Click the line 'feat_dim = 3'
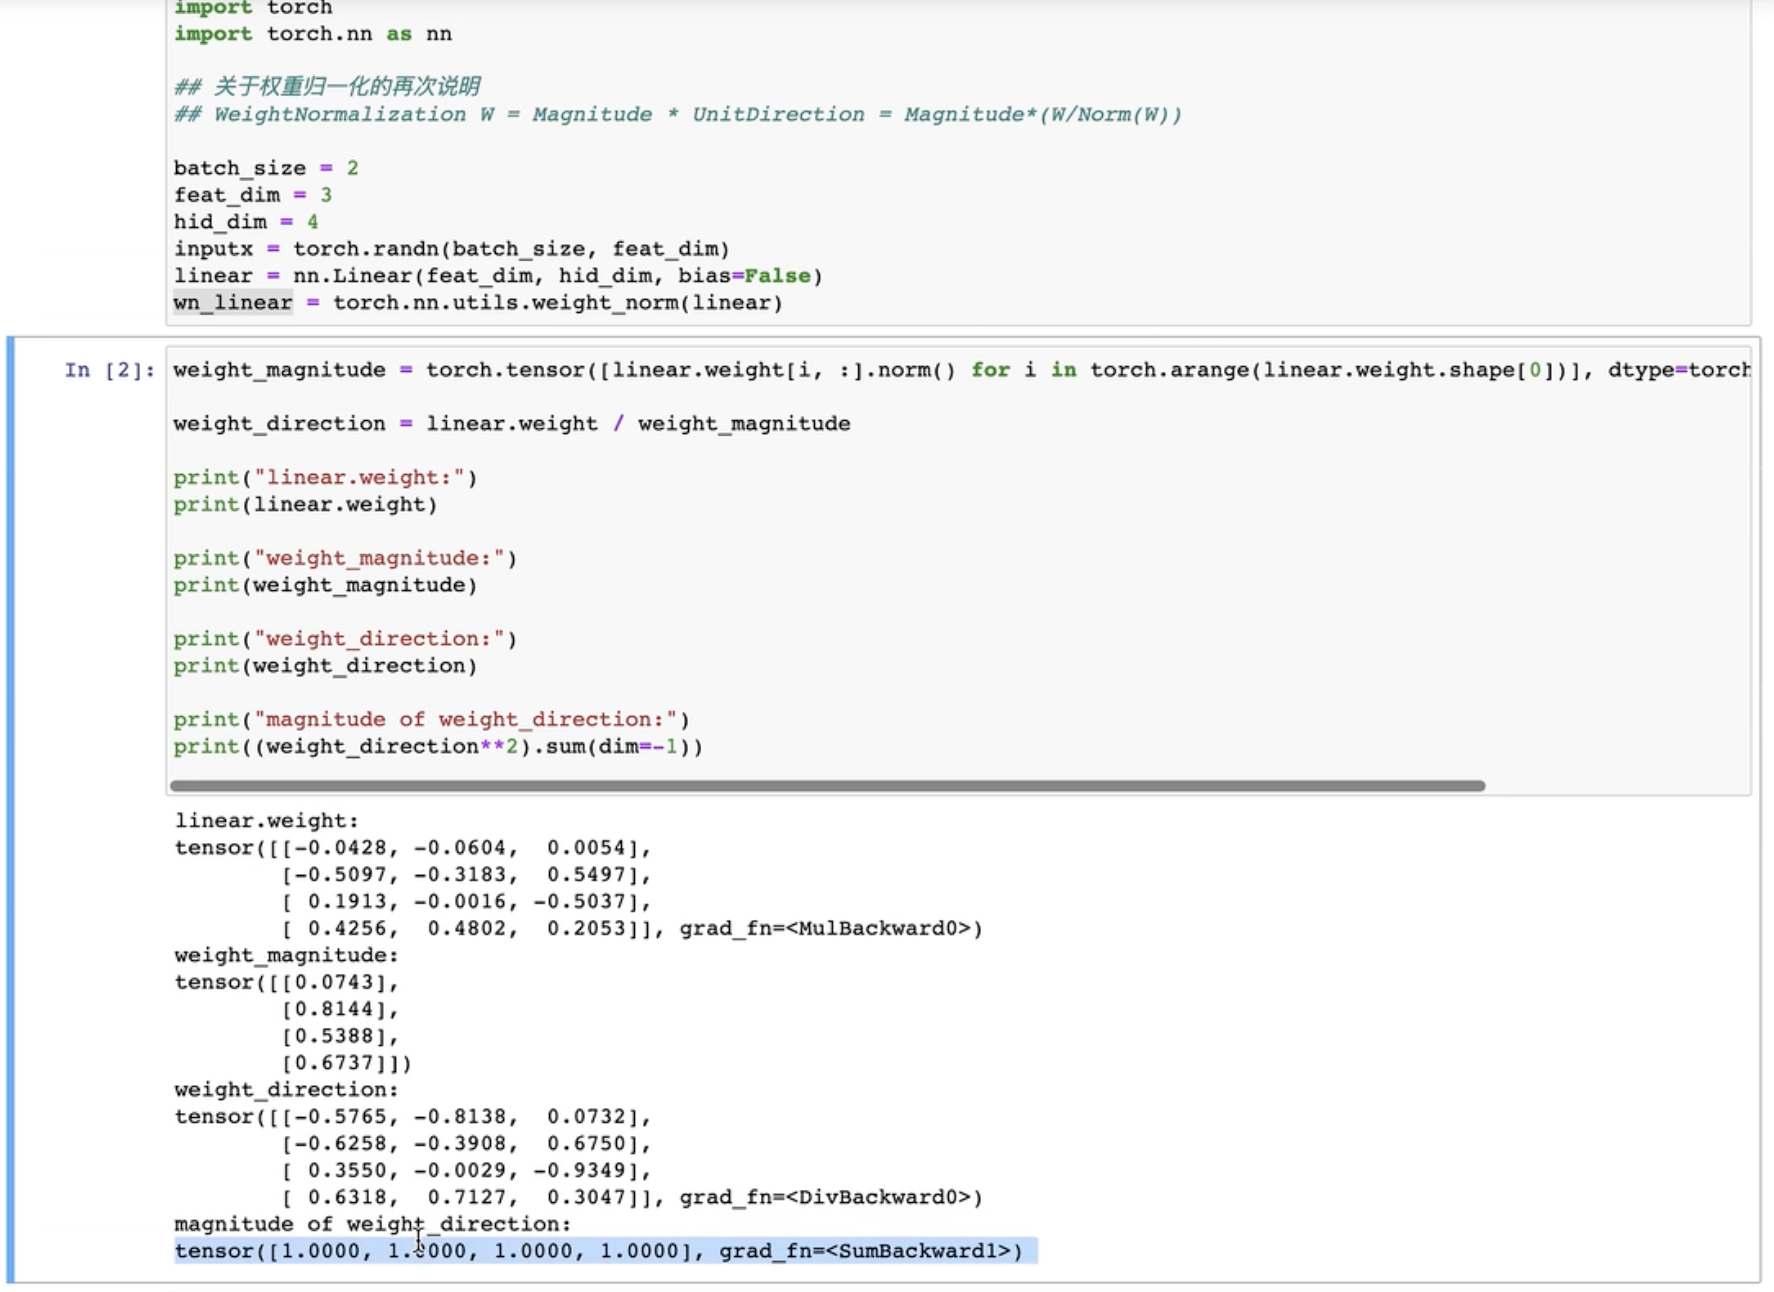 pyautogui.click(x=252, y=195)
